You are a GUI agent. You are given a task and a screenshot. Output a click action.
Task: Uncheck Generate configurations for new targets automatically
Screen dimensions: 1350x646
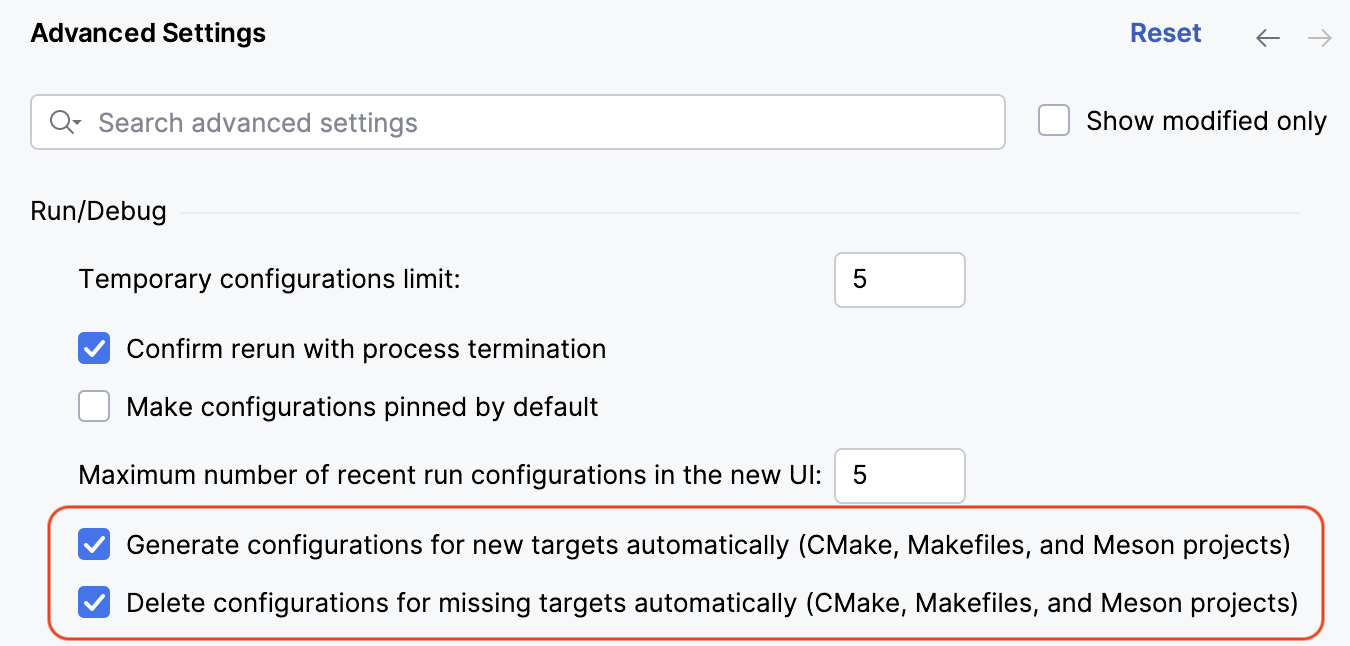pyautogui.click(x=93, y=545)
